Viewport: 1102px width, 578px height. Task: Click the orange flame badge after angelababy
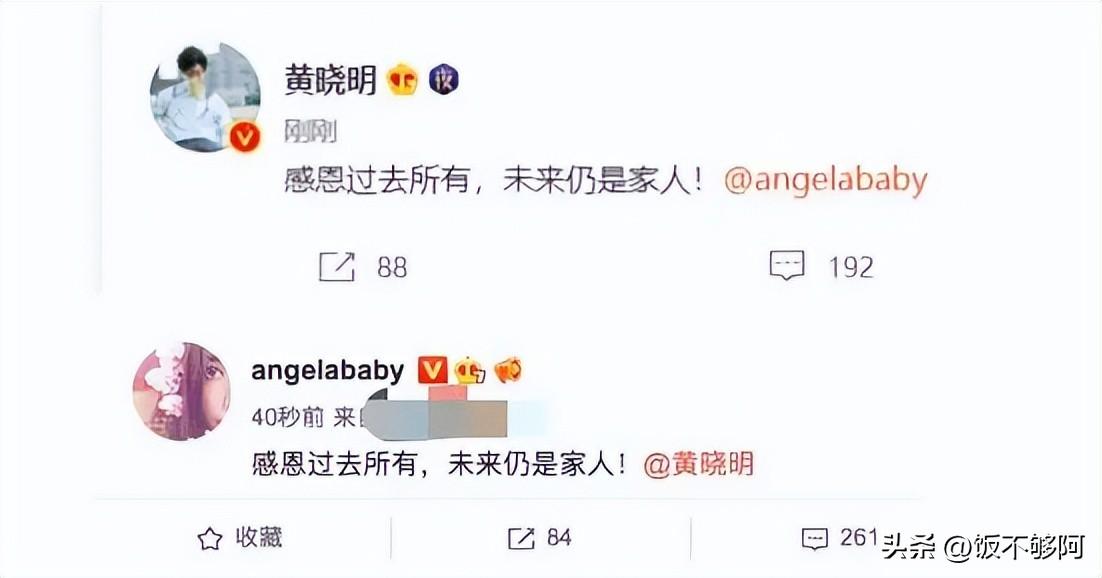507,370
